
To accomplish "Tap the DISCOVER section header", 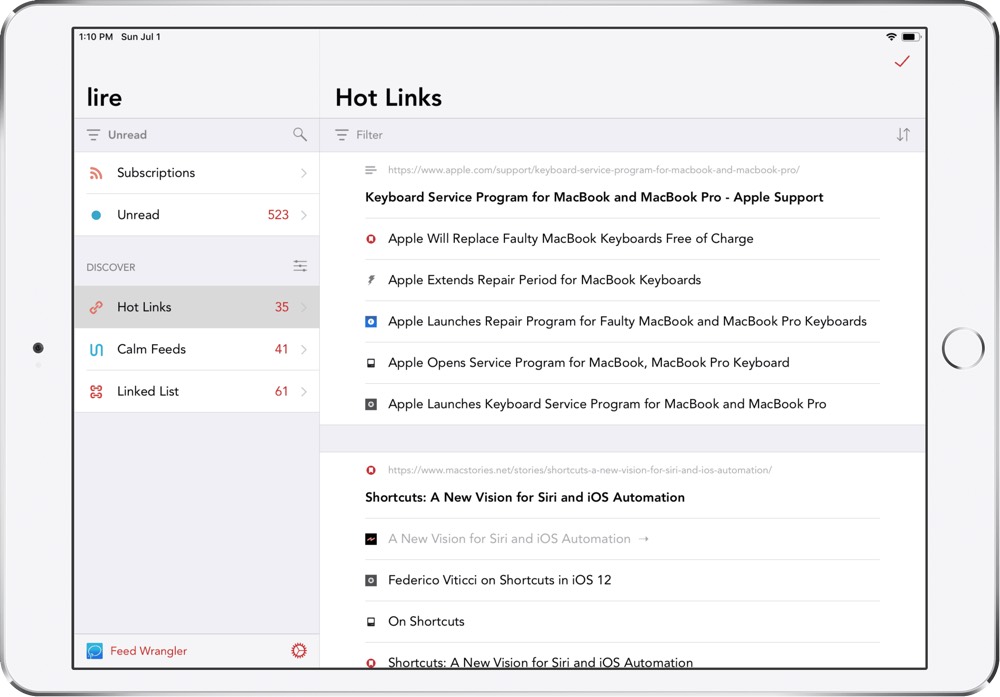I will coord(111,267).
